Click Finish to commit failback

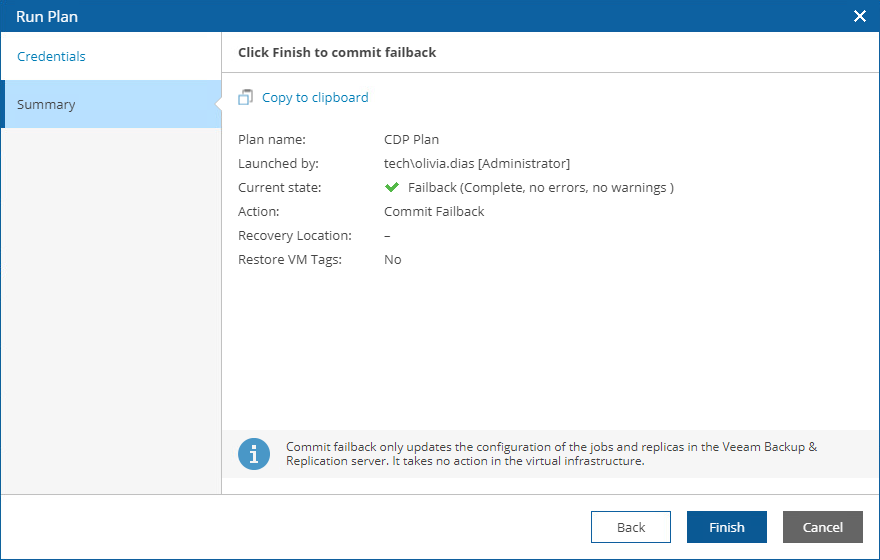point(727,527)
